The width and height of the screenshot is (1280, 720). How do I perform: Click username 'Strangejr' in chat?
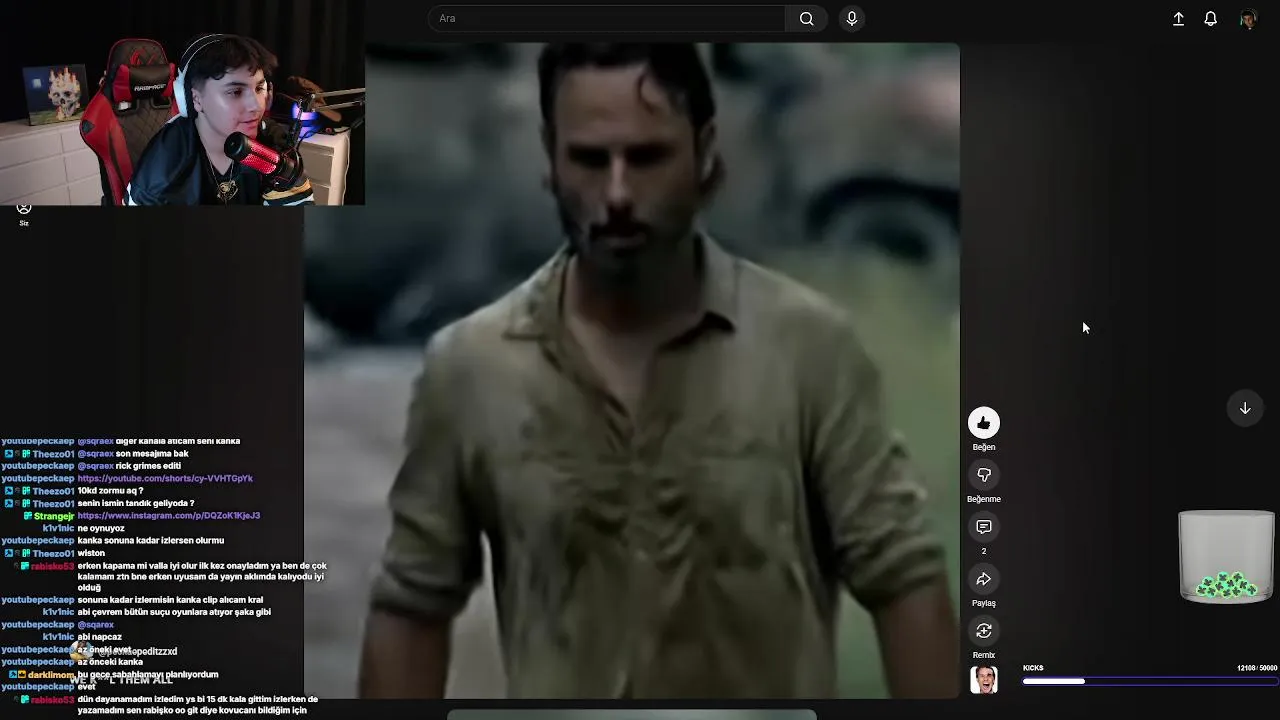[x=54, y=516]
